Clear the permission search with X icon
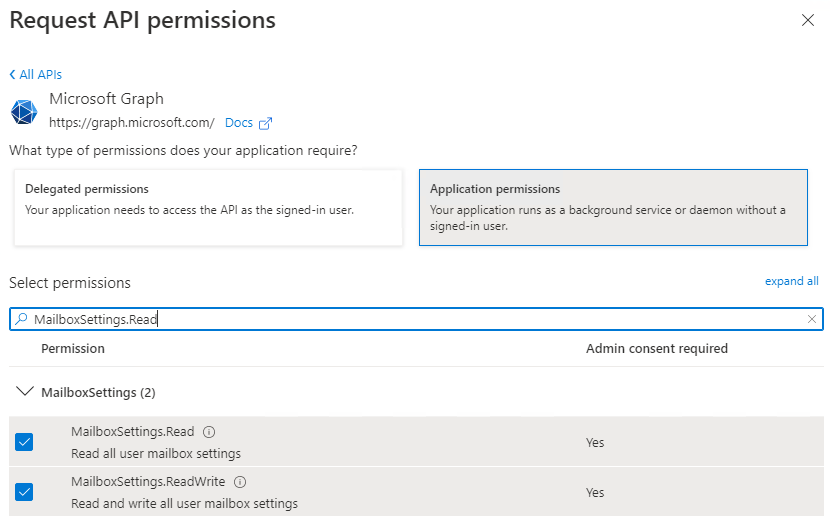830x525 pixels. click(x=812, y=319)
